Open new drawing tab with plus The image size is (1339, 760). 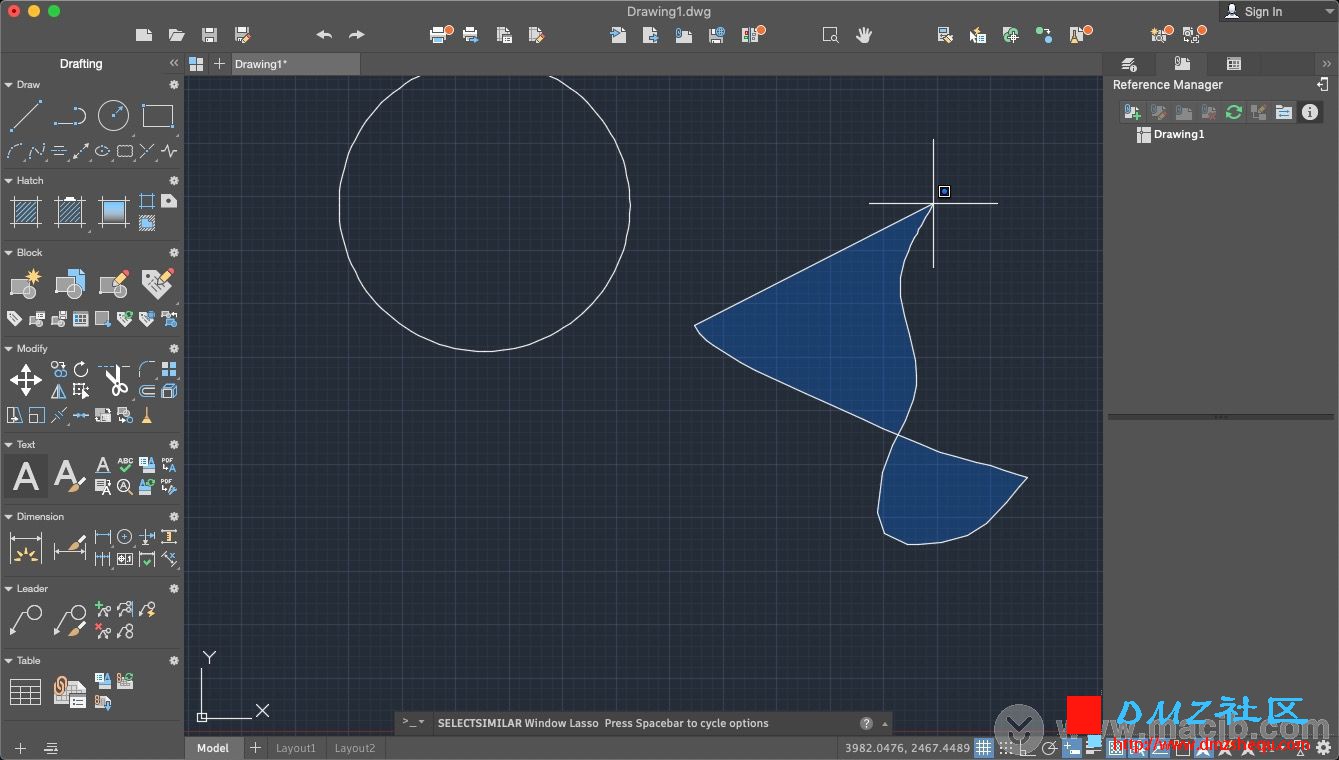pos(219,64)
